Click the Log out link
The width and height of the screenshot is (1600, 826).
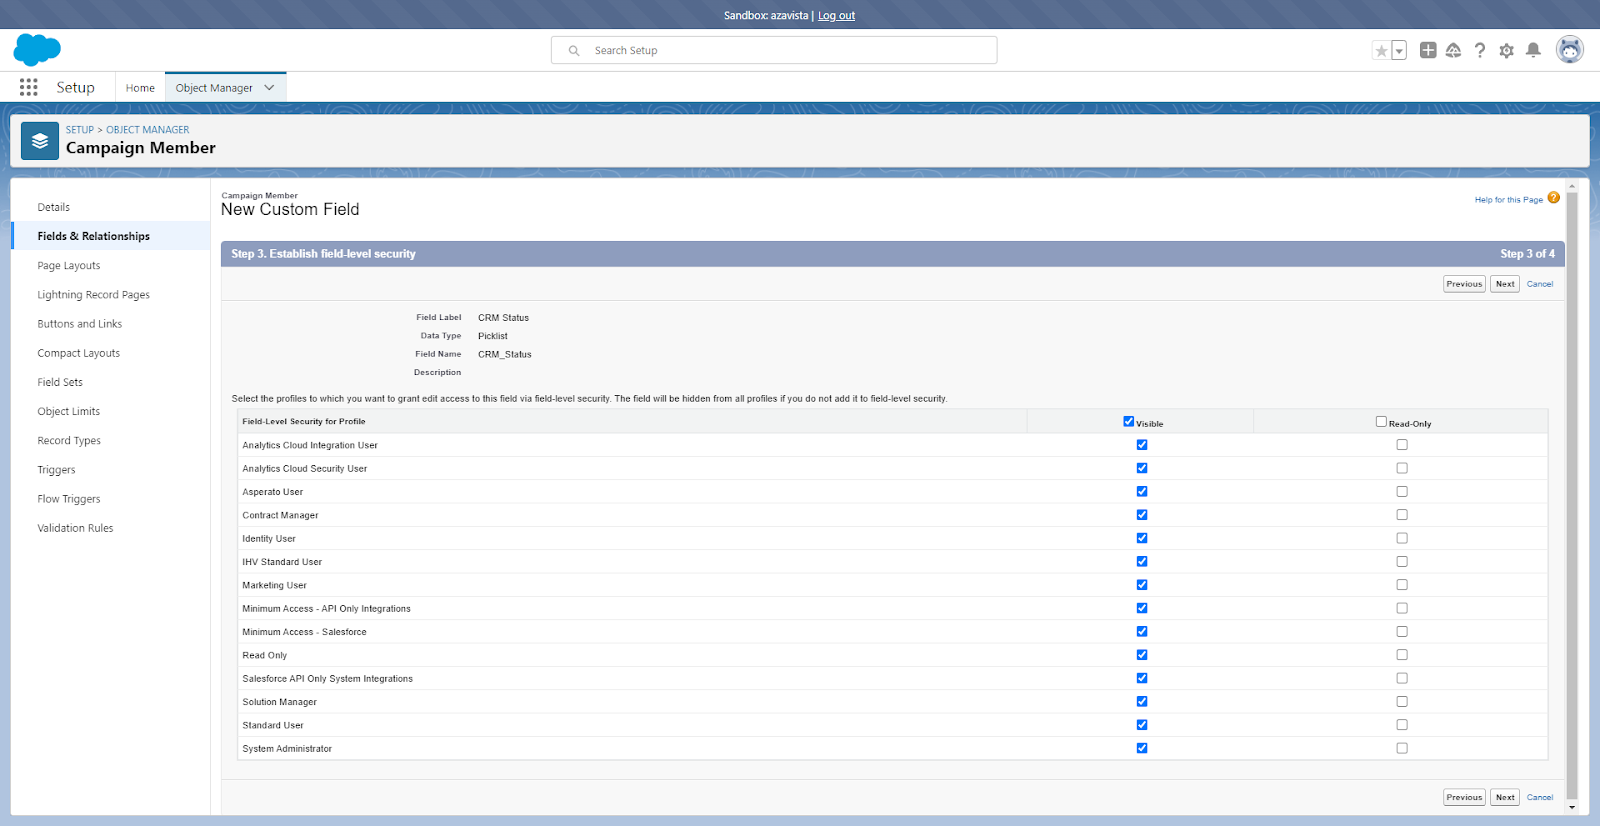pos(836,15)
